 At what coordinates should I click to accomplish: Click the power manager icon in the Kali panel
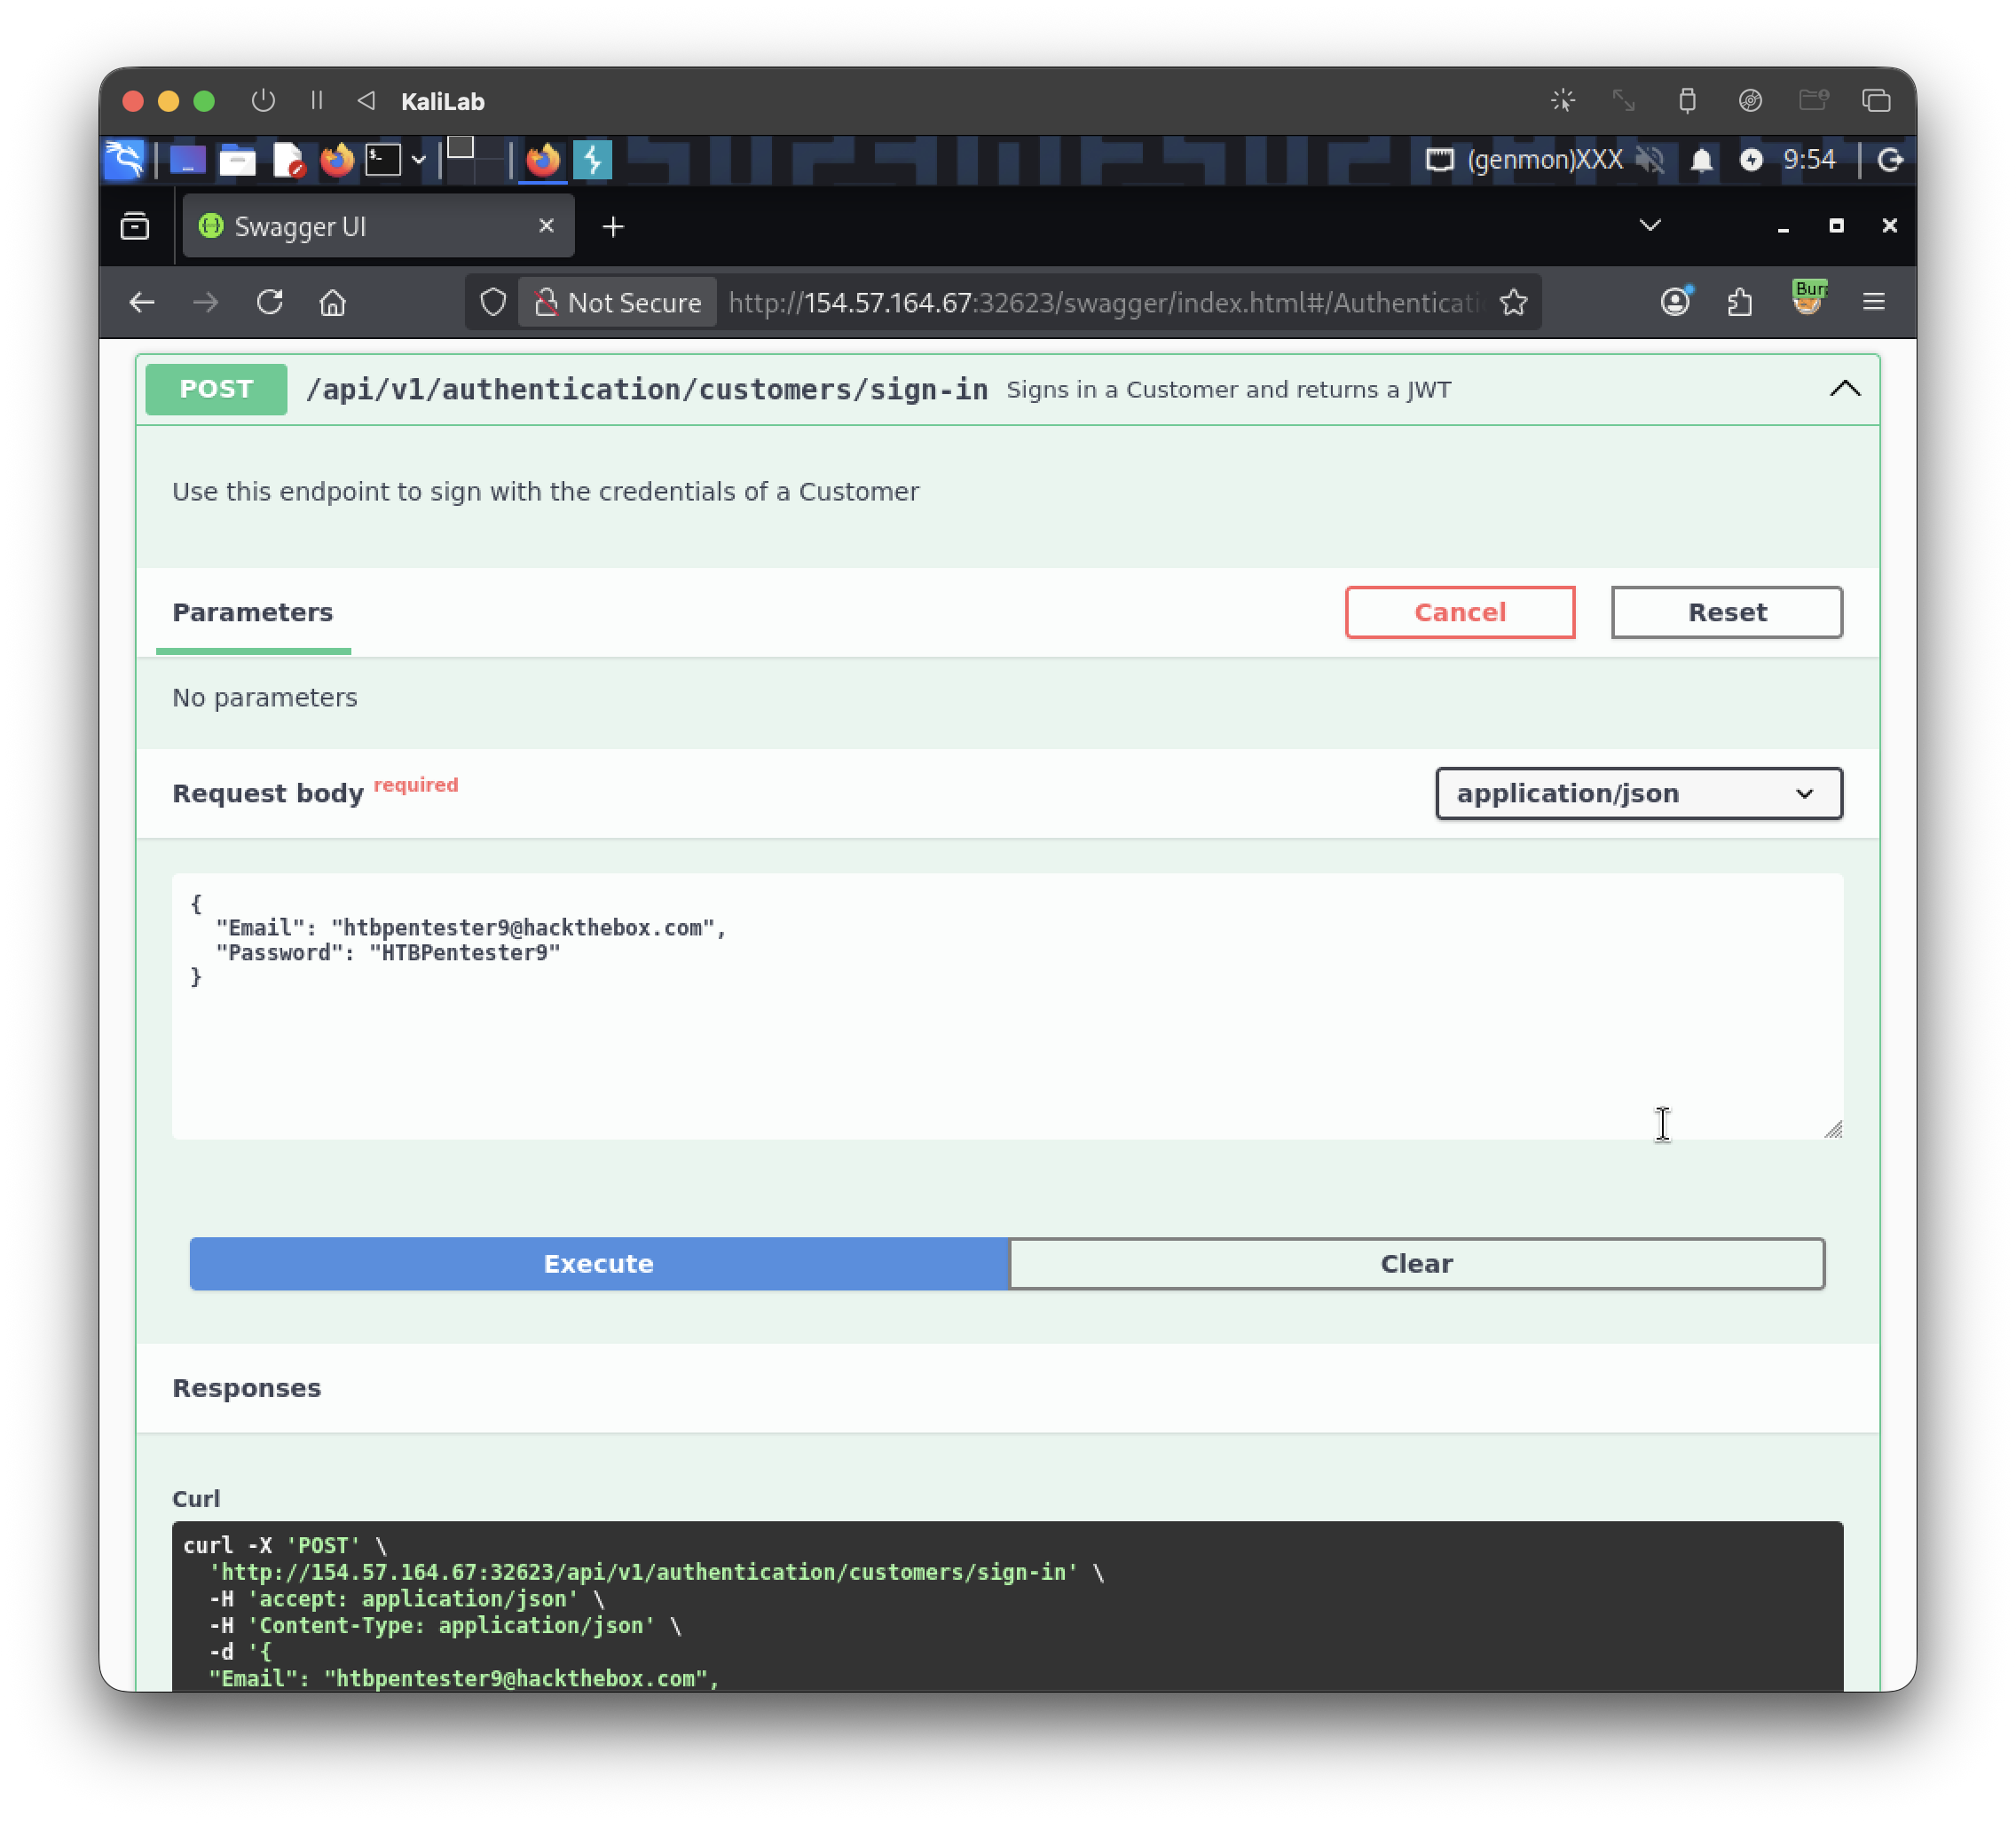tap(1751, 160)
